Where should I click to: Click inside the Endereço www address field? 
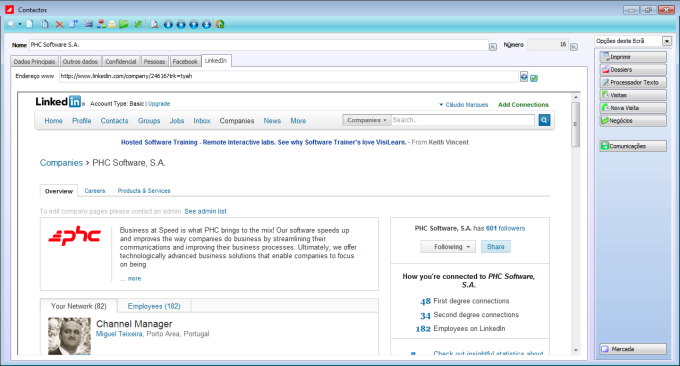(x=288, y=76)
